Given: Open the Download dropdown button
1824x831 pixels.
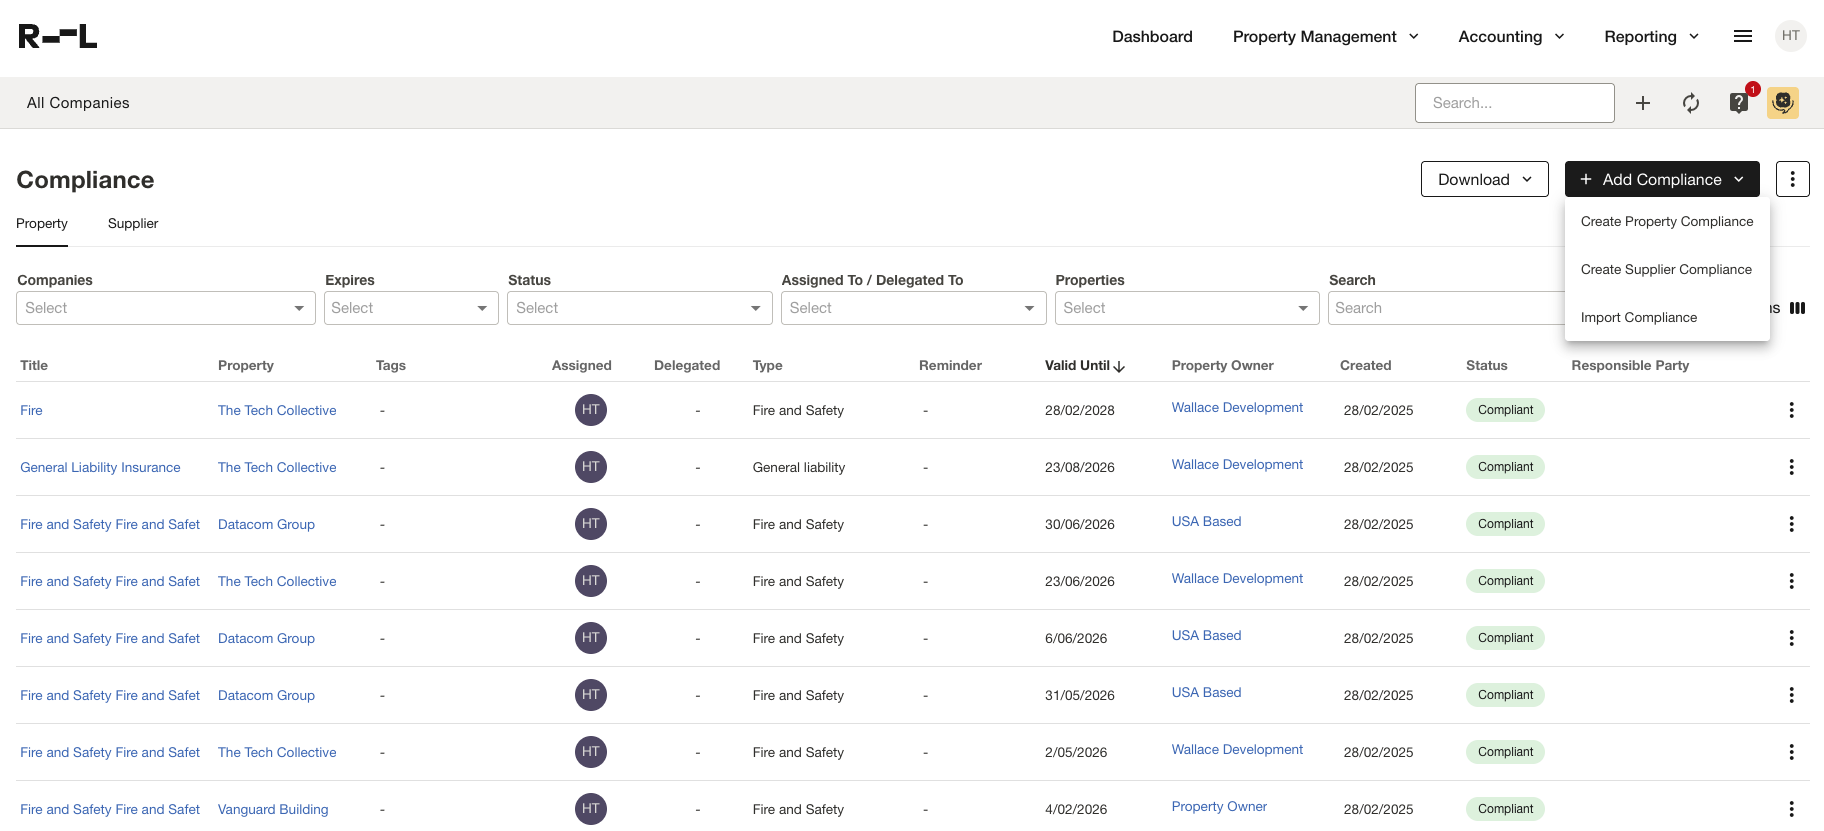Looking at the screenshot, I should pos(1484,179).
